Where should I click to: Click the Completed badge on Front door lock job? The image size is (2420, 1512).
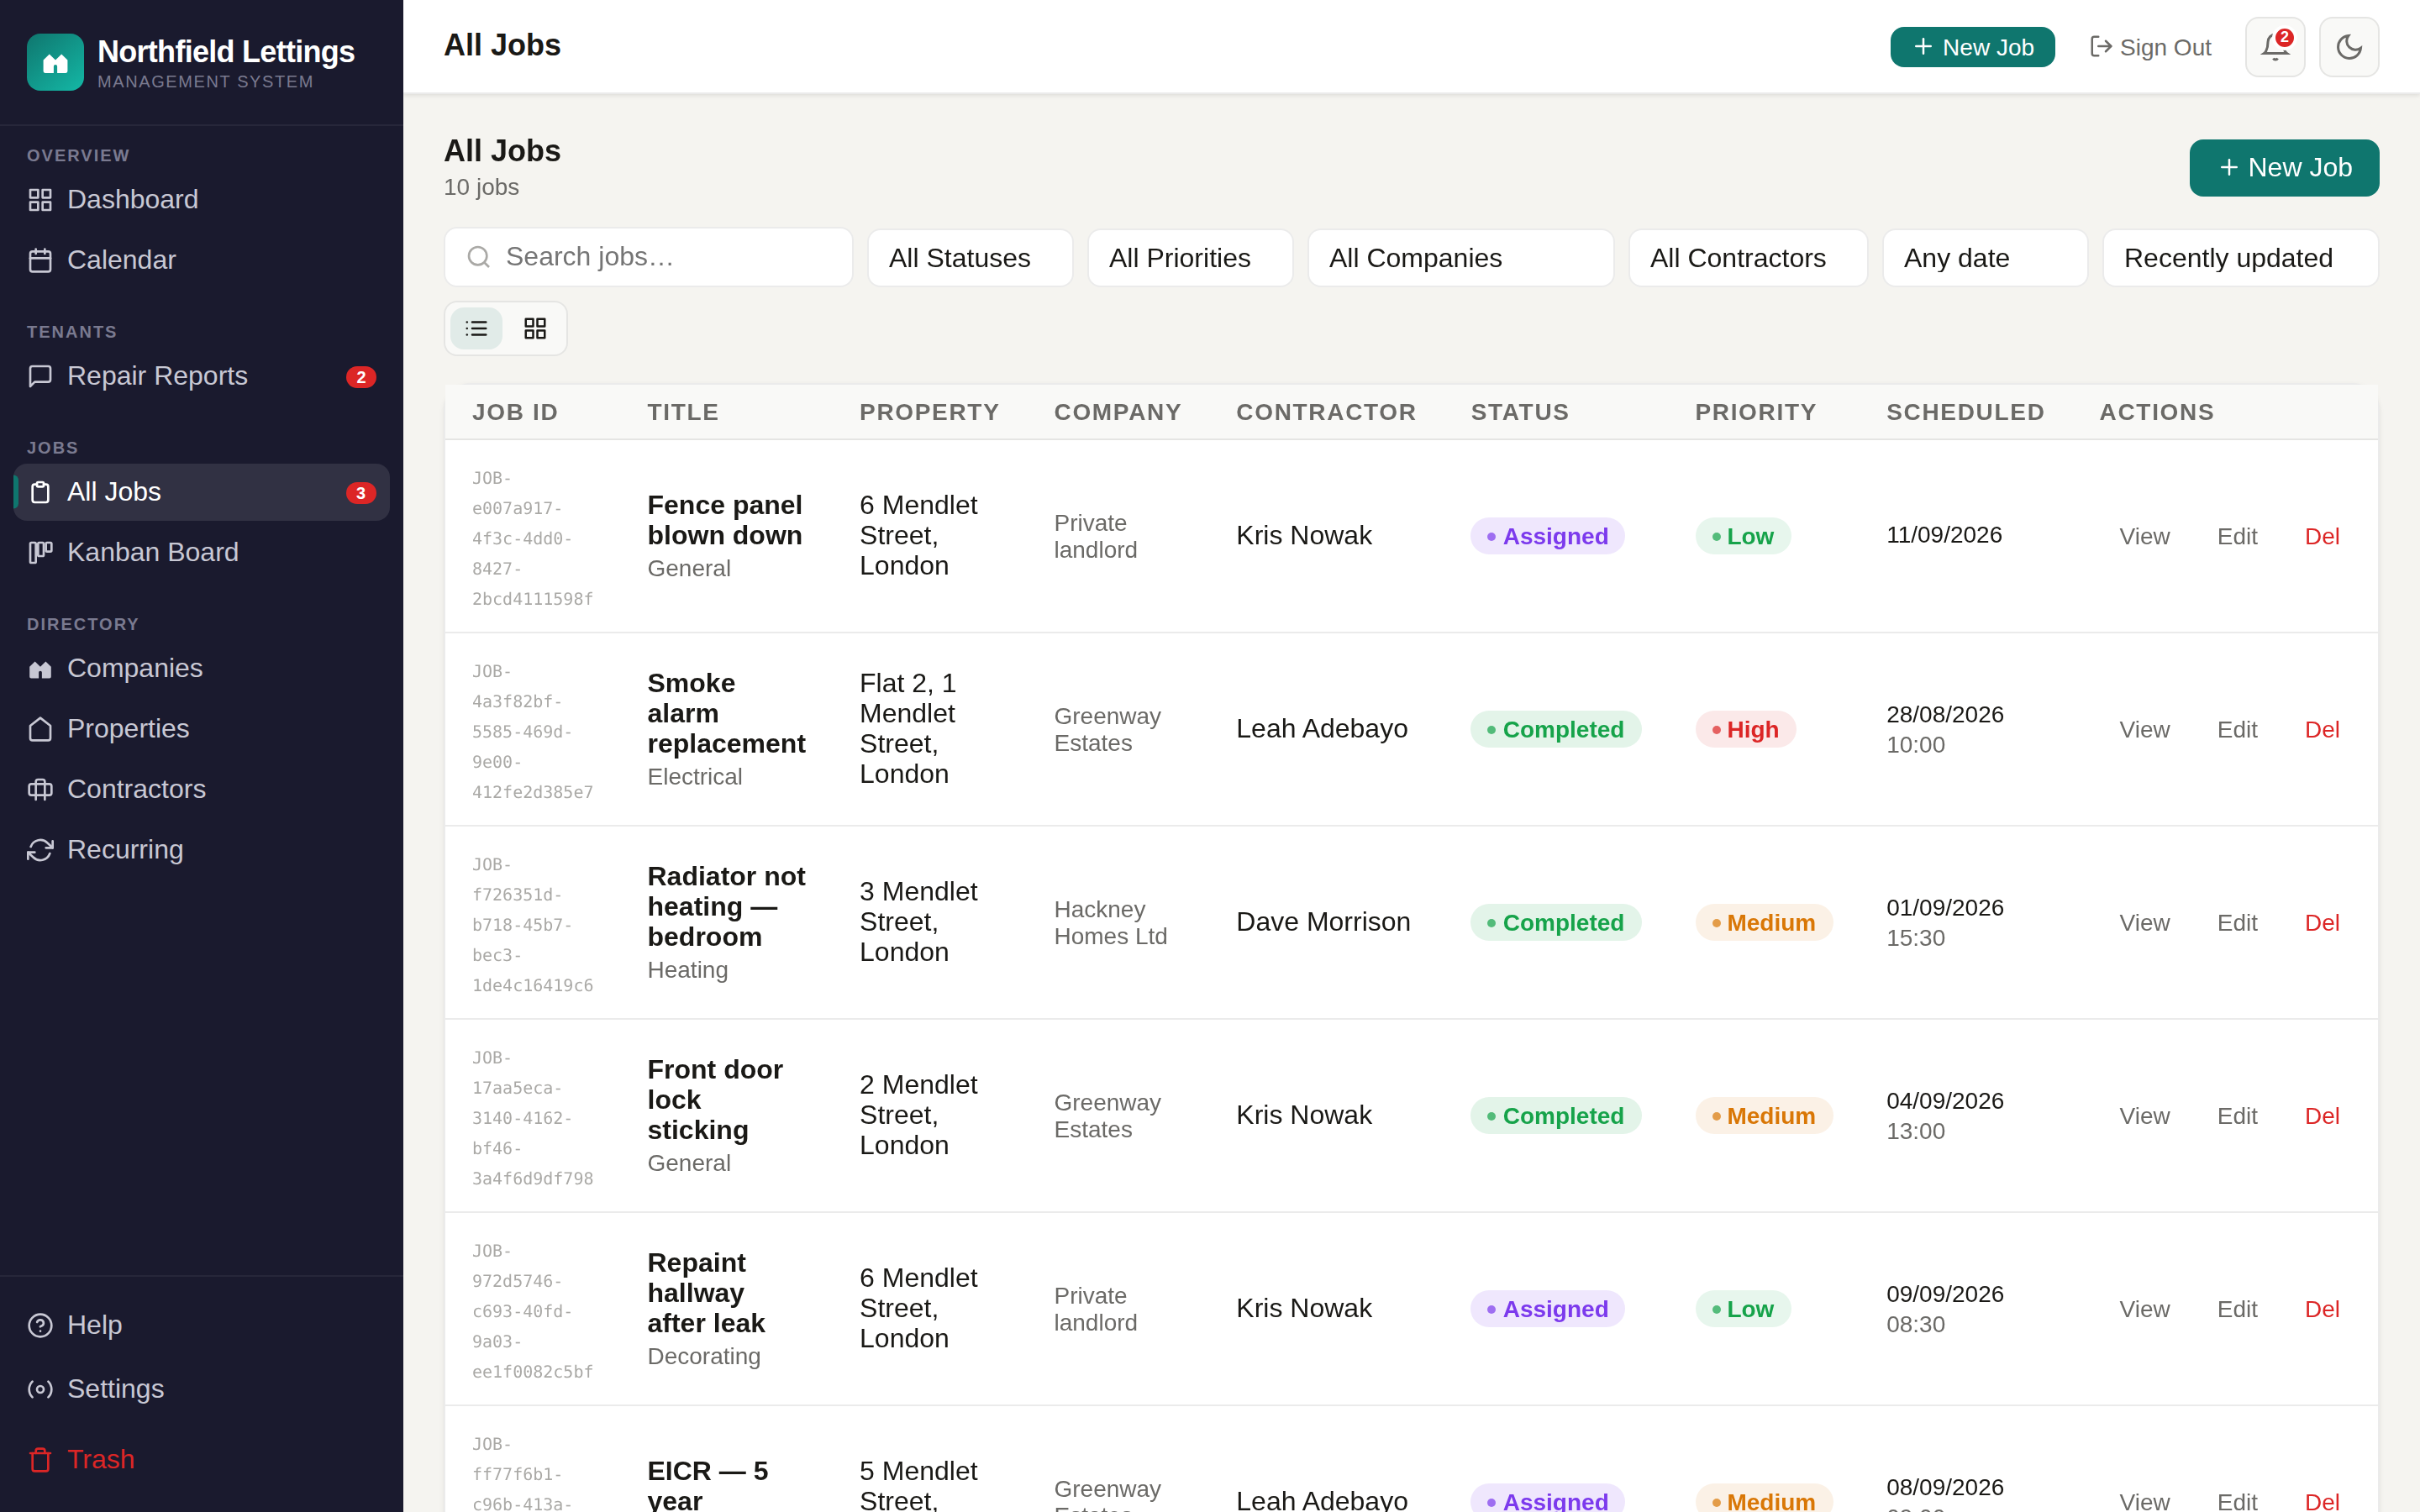point(1555,1116)
